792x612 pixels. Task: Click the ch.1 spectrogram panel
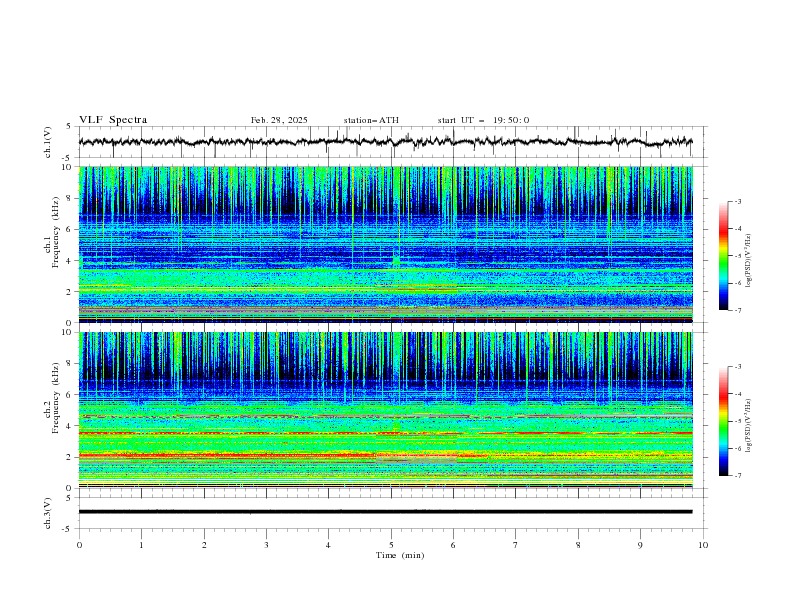tap(385, 244)
